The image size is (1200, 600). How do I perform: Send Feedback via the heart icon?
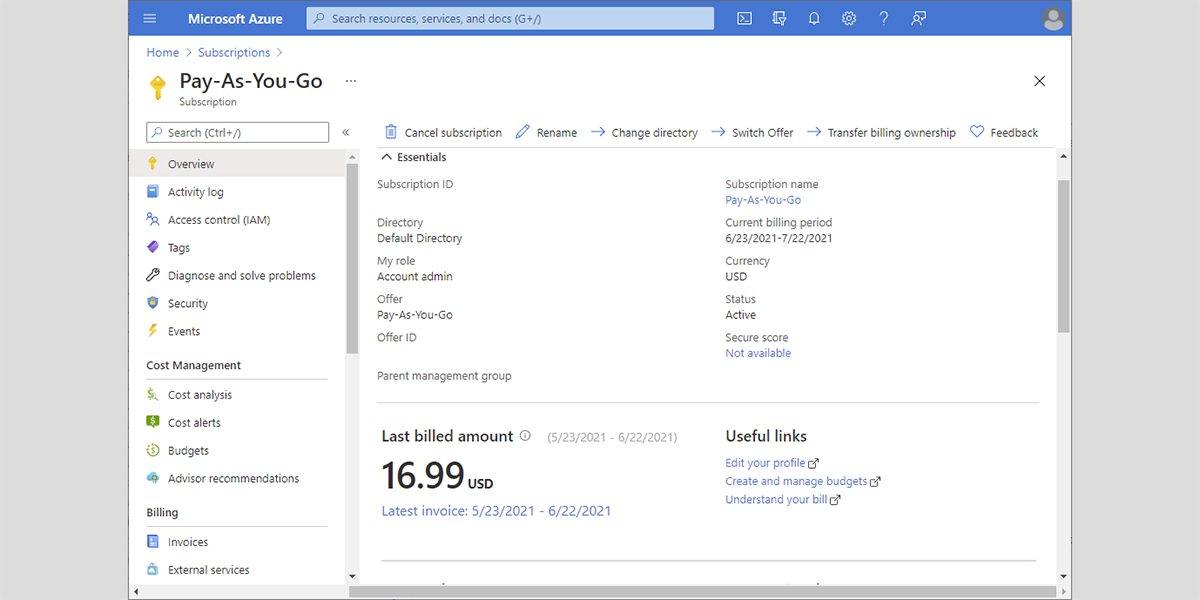[1004, 131]
